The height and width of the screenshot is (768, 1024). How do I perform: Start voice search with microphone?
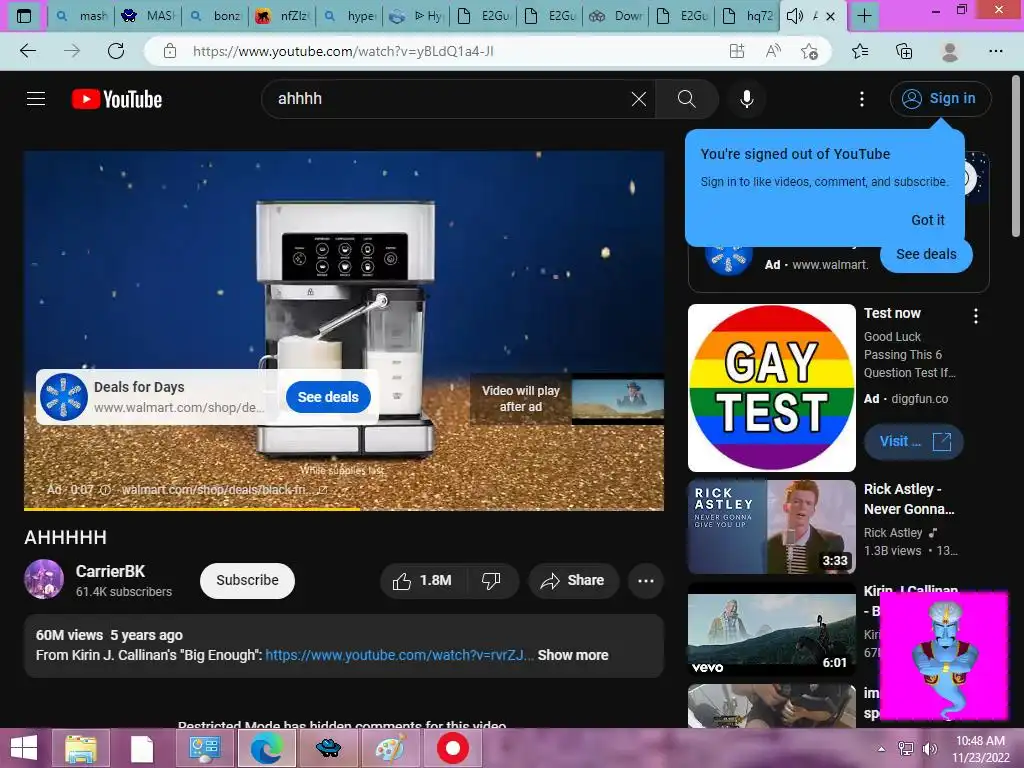(746, 99)
